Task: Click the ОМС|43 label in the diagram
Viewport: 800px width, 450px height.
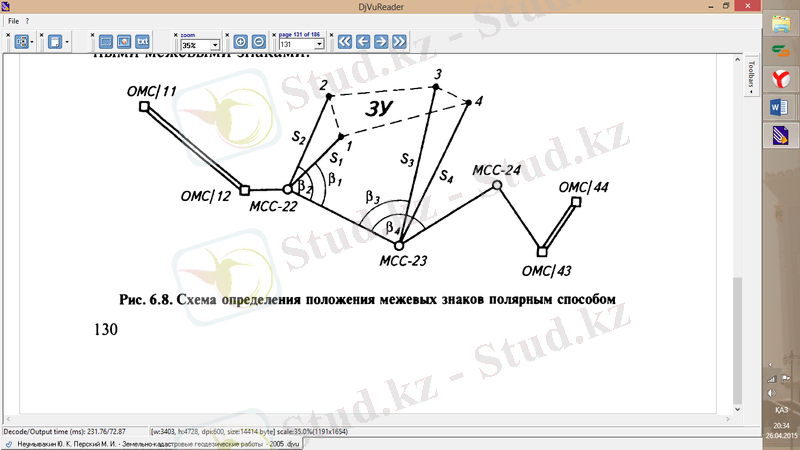Action: (546, 271)
